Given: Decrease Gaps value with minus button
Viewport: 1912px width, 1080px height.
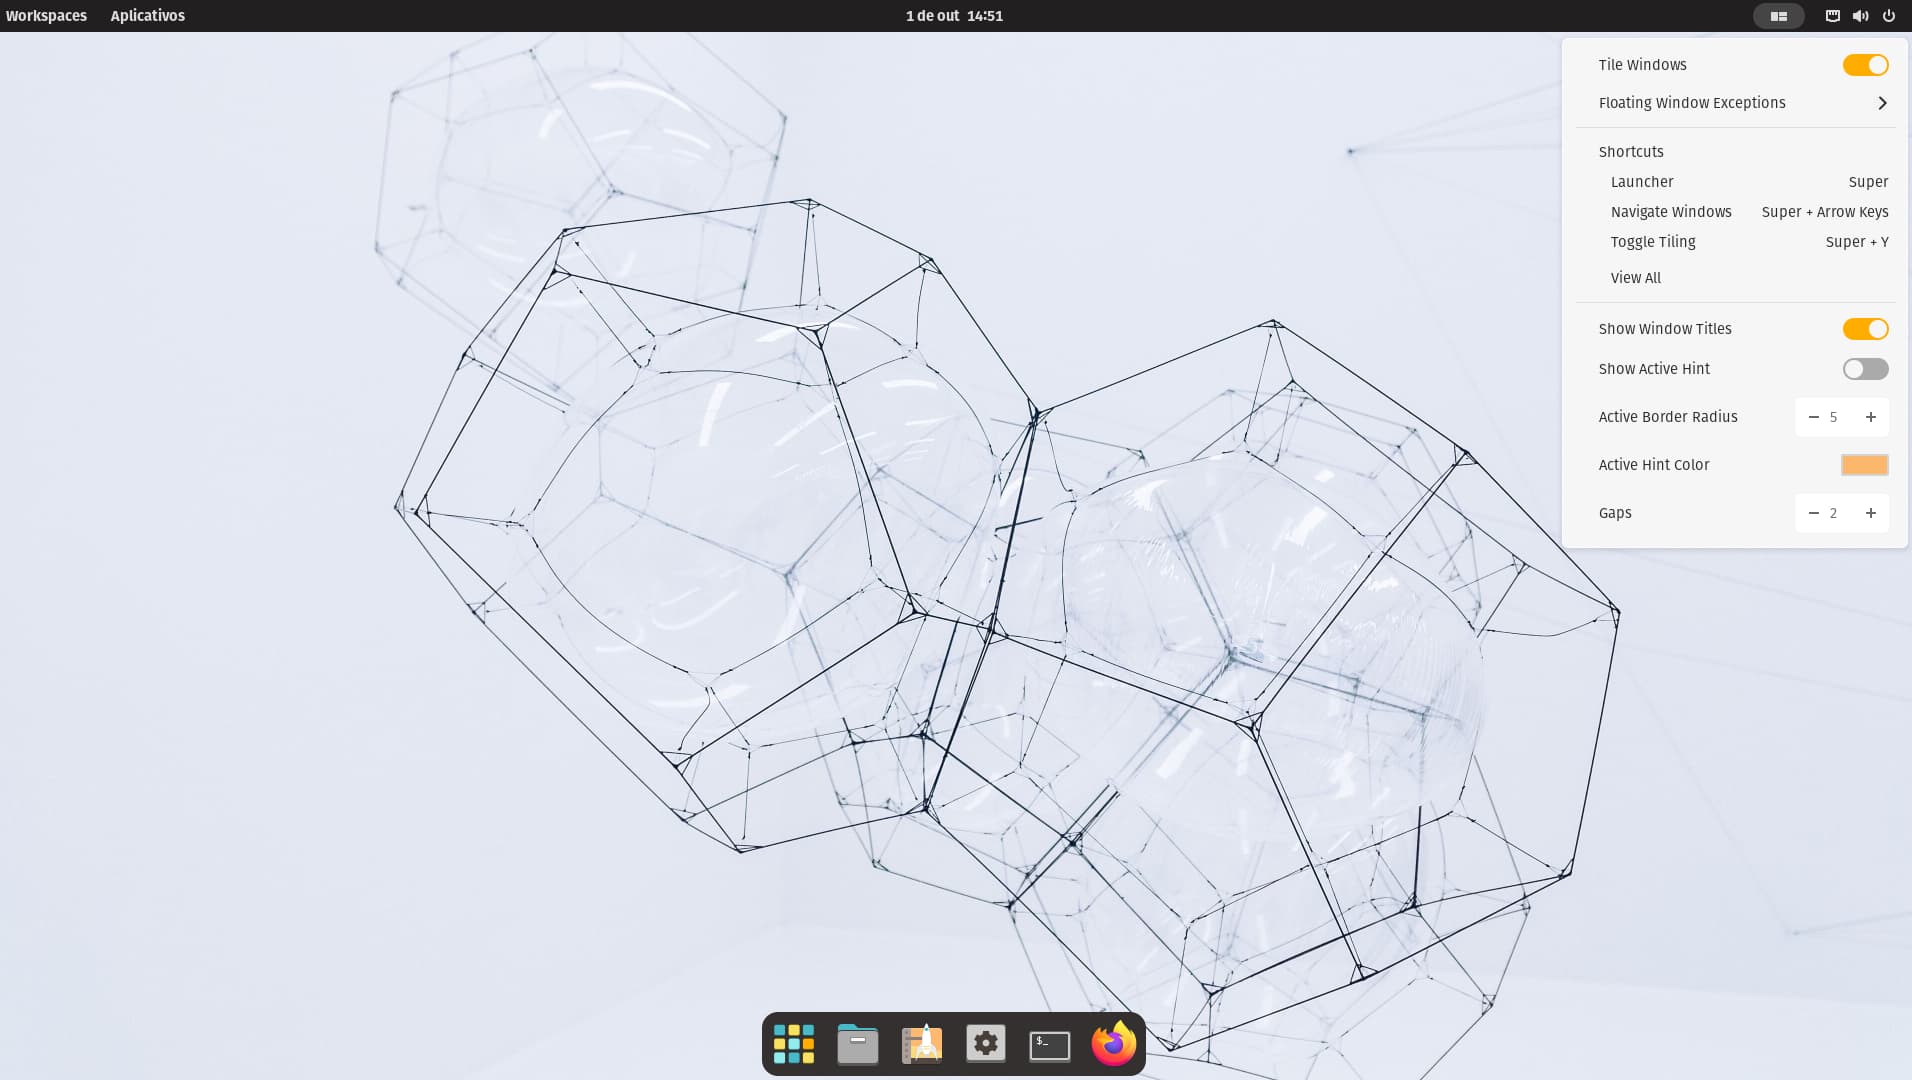Looking at the screenshot, I should 1813,513.
